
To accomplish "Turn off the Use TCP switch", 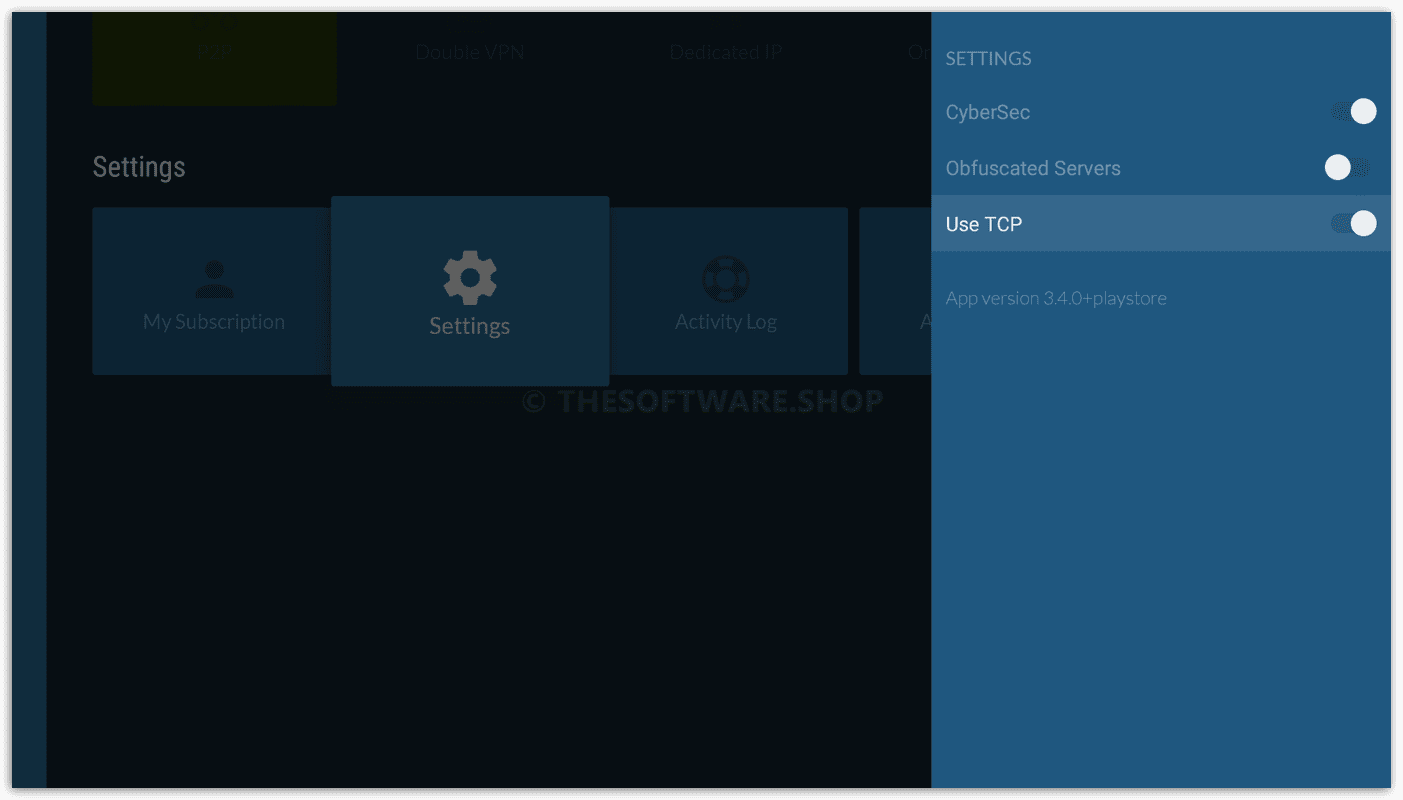I will click(x=1354, y=224).
